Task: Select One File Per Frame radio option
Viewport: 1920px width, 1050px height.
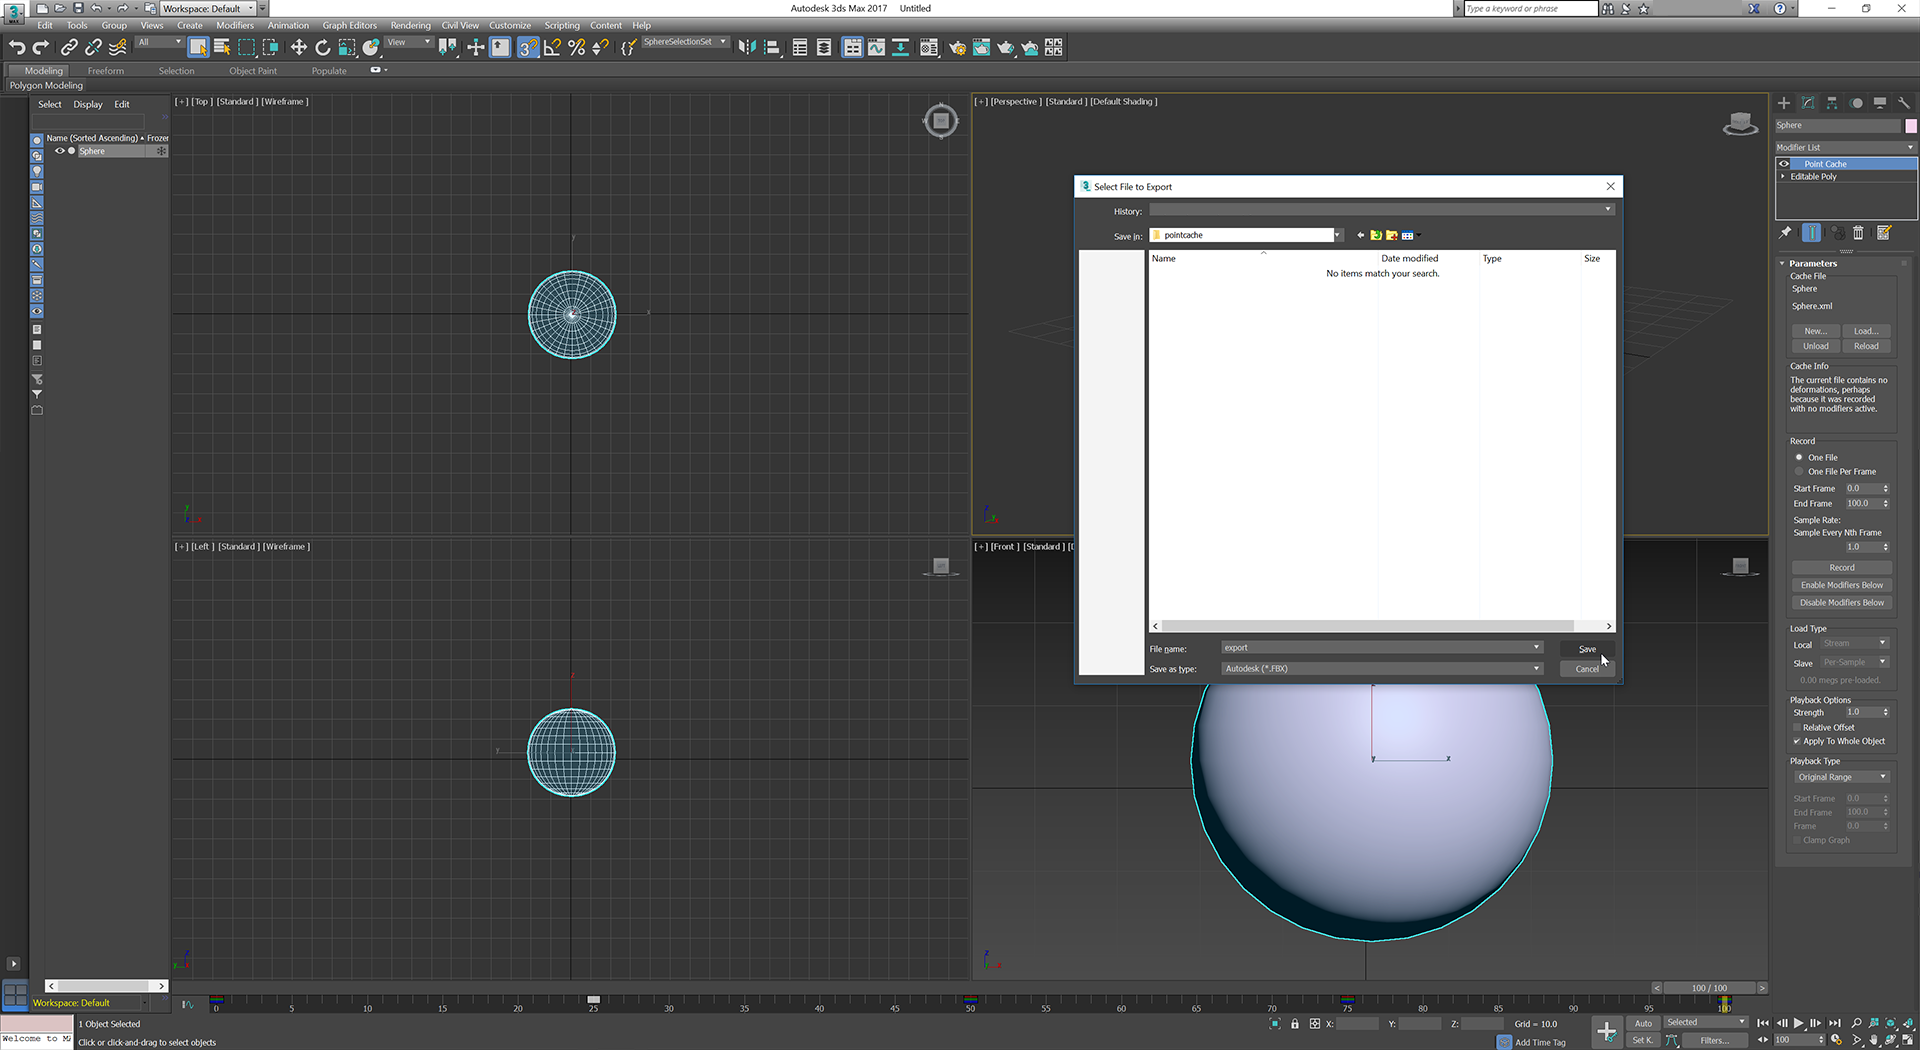Action: [x=1800, y=472]
